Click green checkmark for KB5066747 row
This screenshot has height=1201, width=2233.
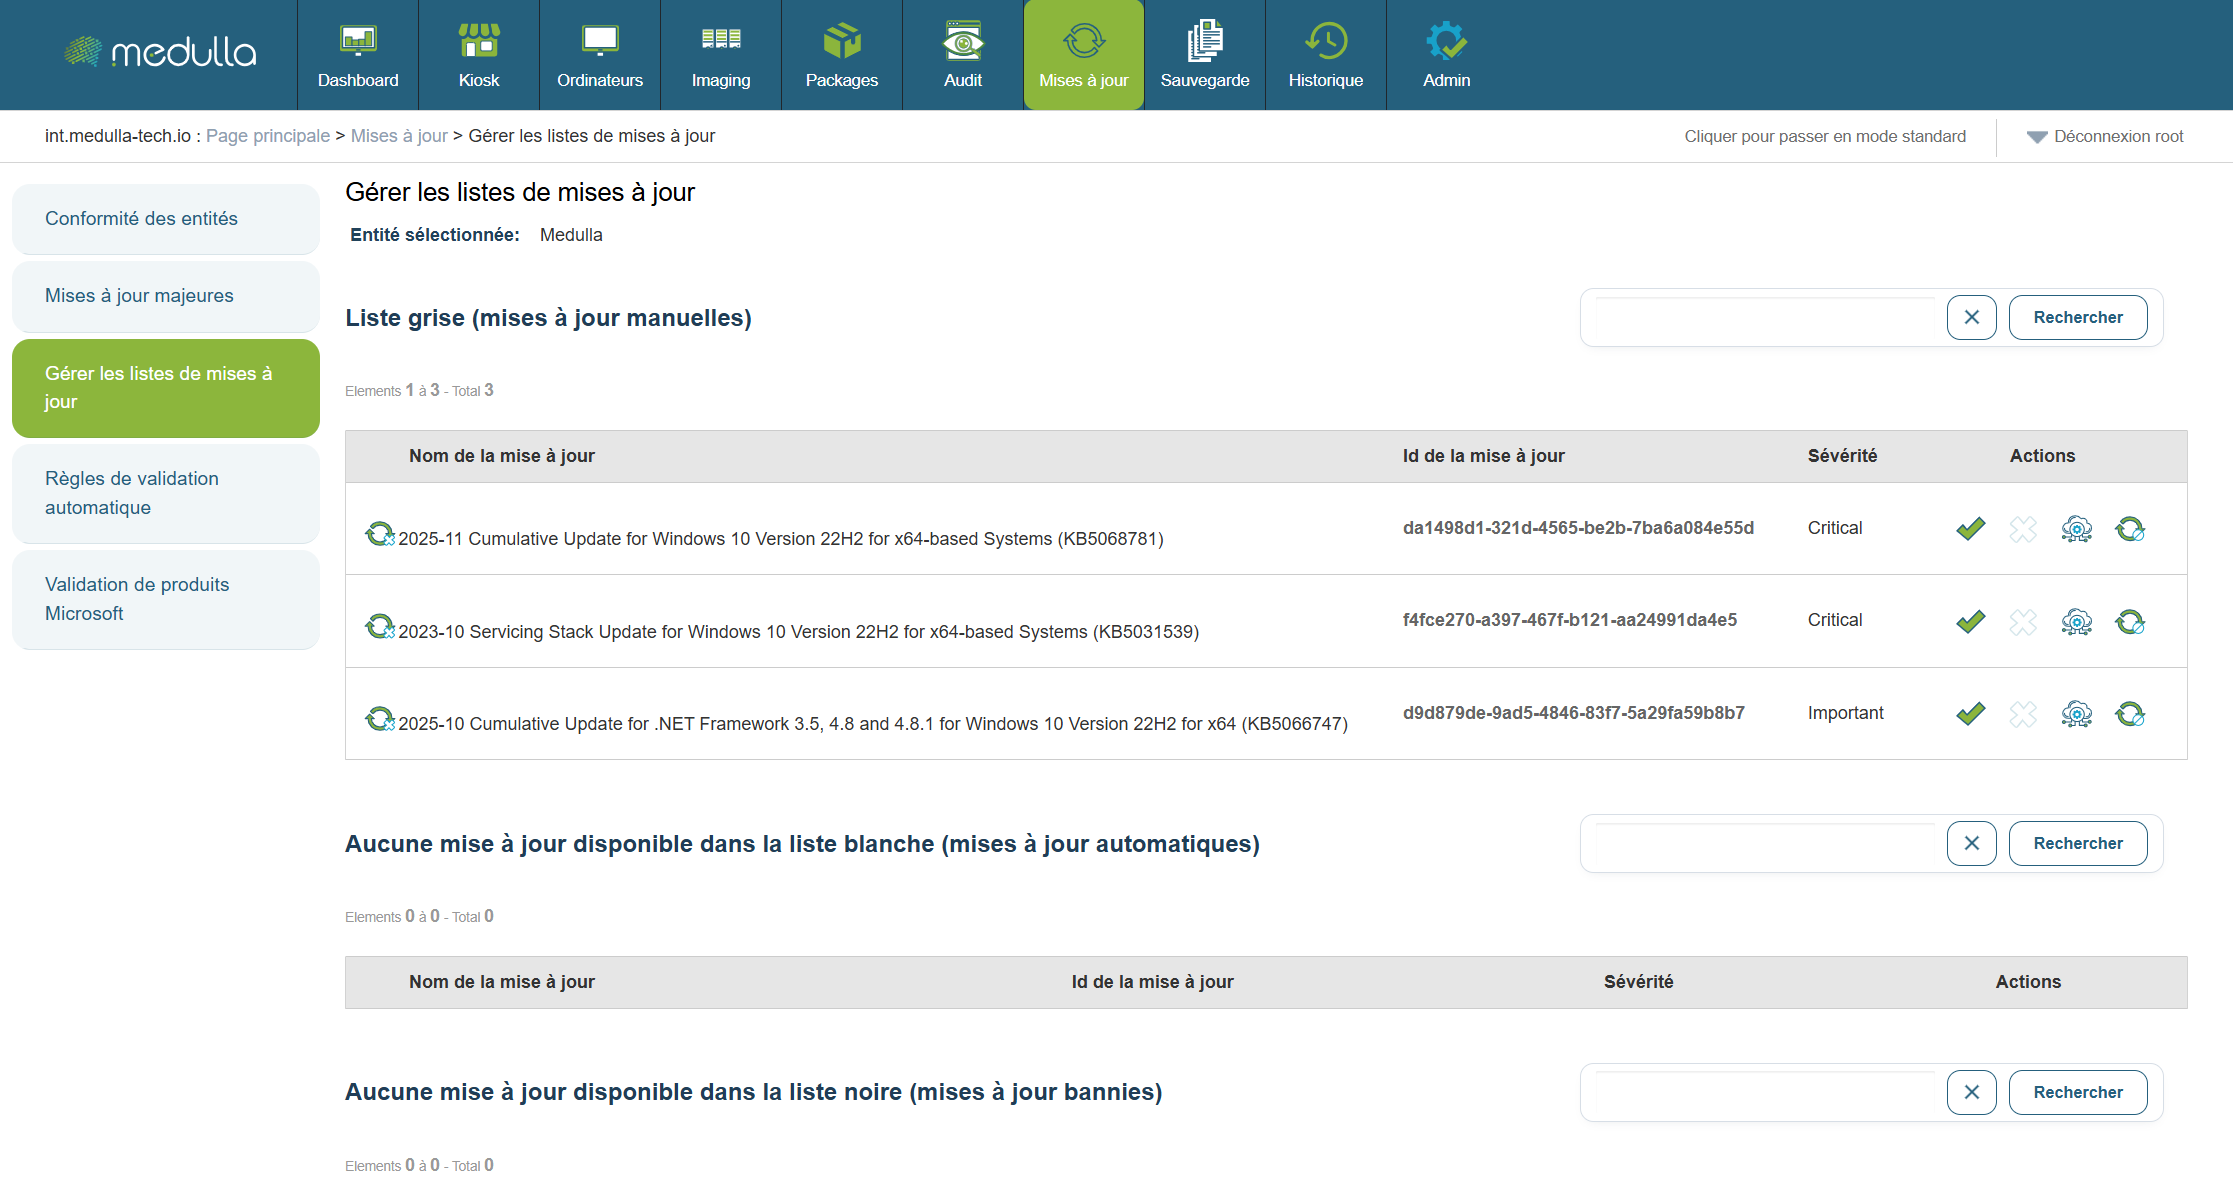tap(1970, 714)
